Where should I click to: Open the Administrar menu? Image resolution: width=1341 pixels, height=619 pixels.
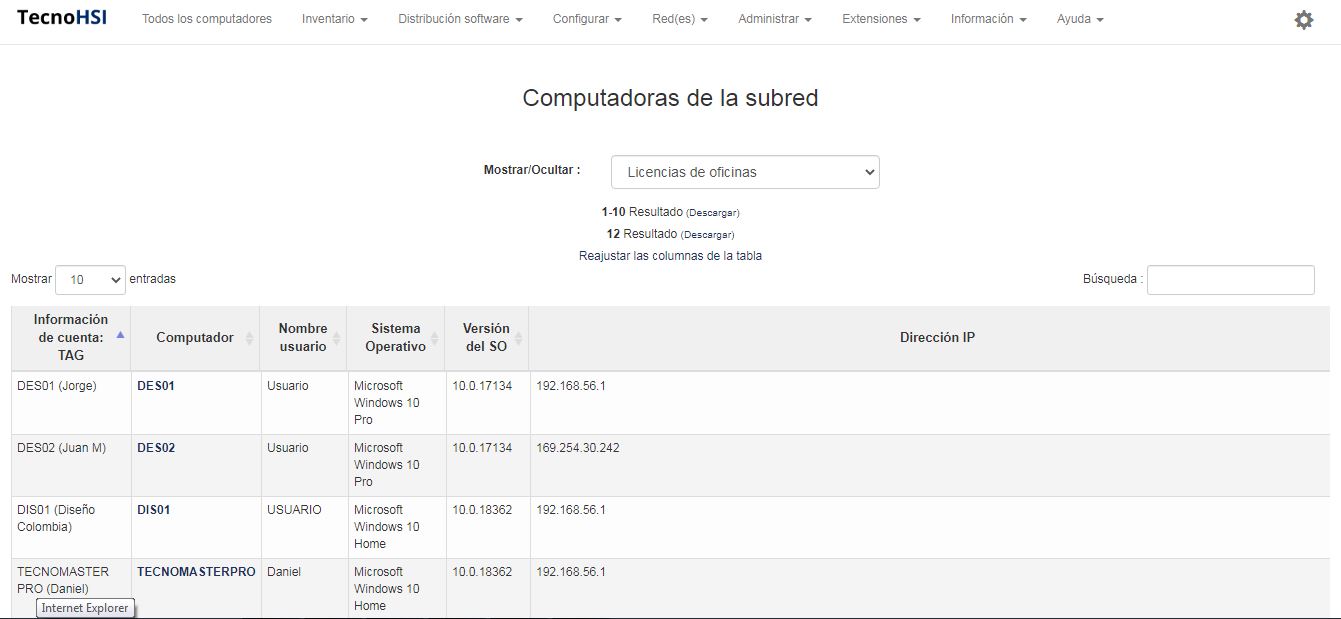pyautogui.click(x=774, y=19)
